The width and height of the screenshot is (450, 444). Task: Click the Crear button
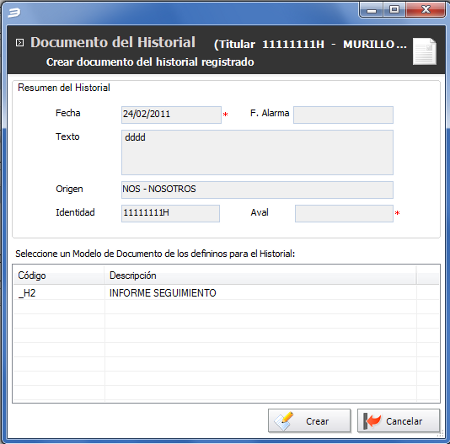coord(309,421)
